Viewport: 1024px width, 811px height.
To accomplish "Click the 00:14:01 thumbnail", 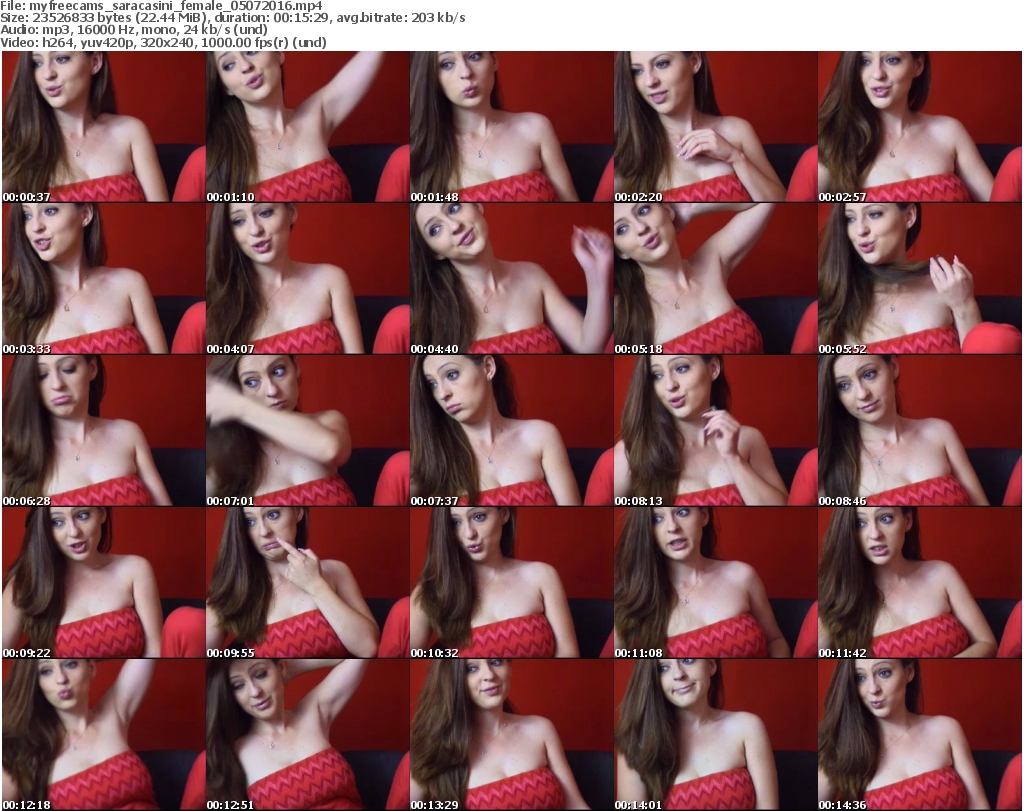I will pyautogui.click(x=715, y=735).
